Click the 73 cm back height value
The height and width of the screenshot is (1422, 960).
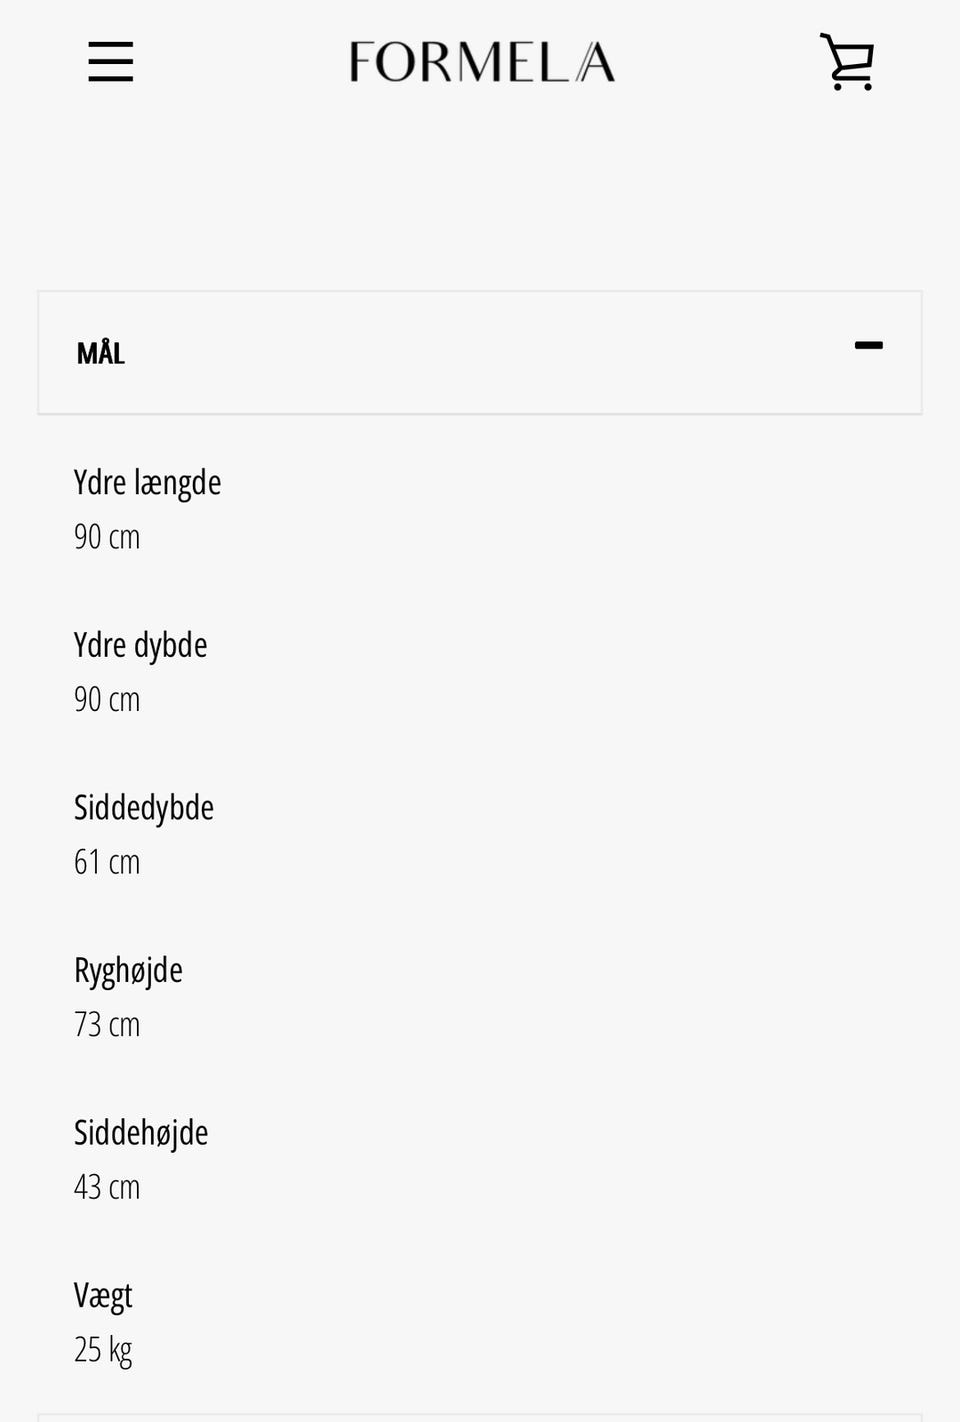point(107,1025)
